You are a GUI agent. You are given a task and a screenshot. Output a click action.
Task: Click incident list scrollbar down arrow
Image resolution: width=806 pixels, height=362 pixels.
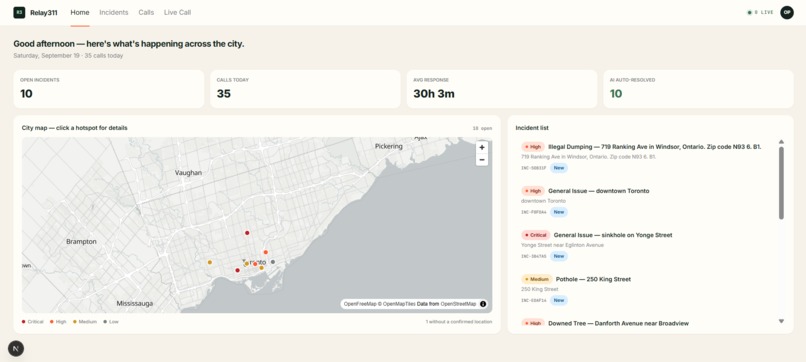(x=781, y=321)
